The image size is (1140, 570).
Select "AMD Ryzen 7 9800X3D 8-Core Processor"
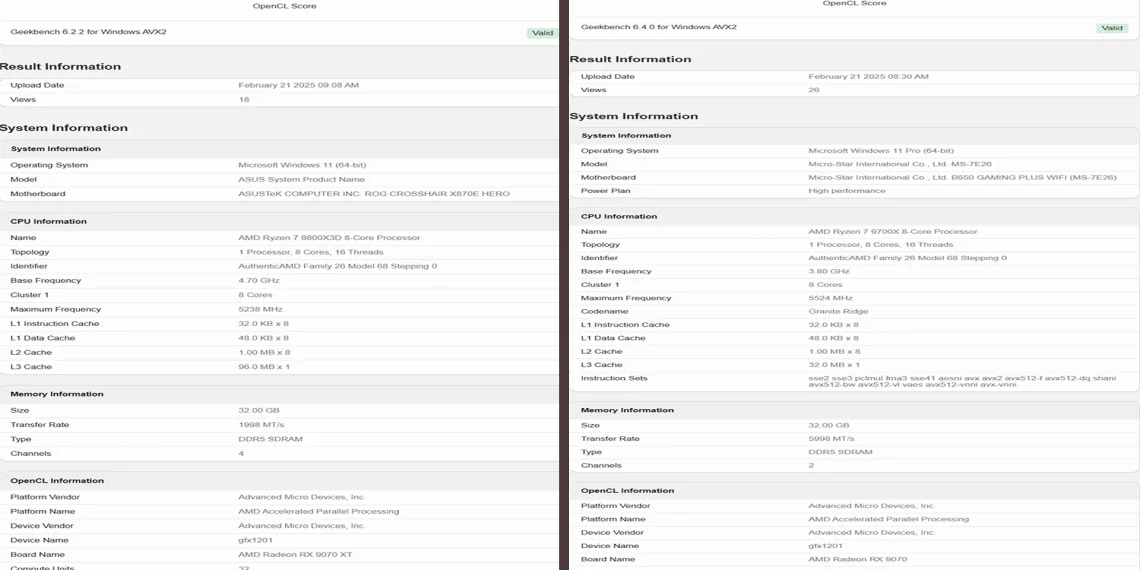tap(329, 238)
